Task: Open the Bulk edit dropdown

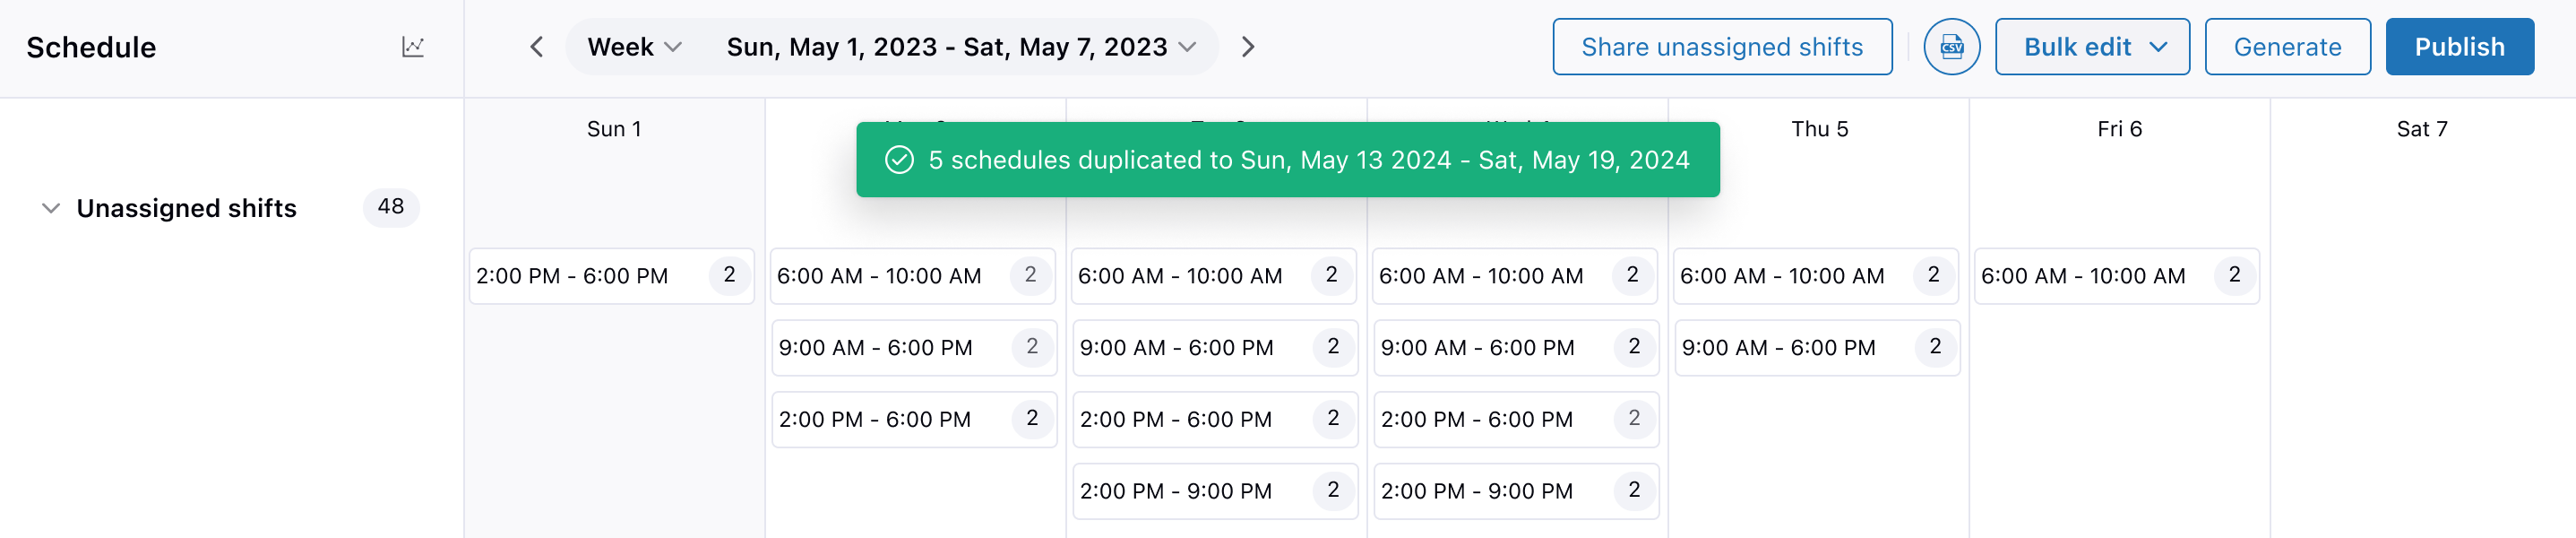Action: coord(2092,47)
